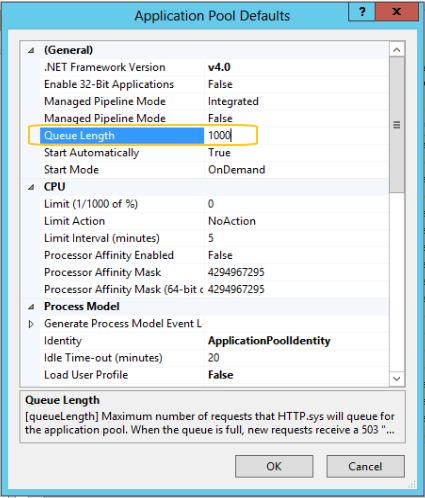425x498 pixels.
Task: Select the .NET Framework Version row
Action: point(214,67)
